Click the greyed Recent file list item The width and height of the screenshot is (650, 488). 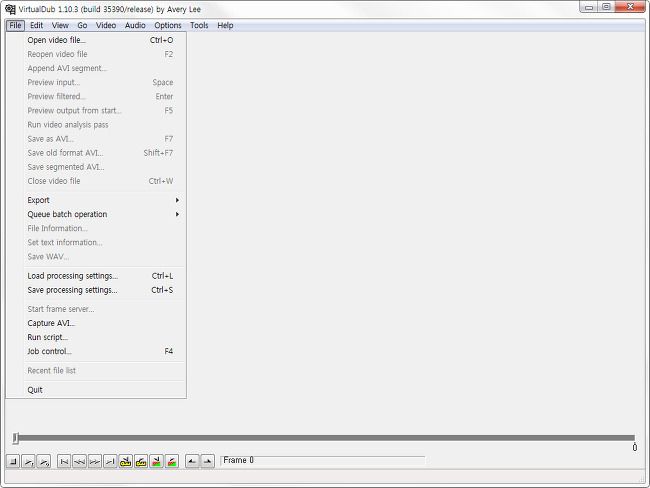click(x=96, y=371)
